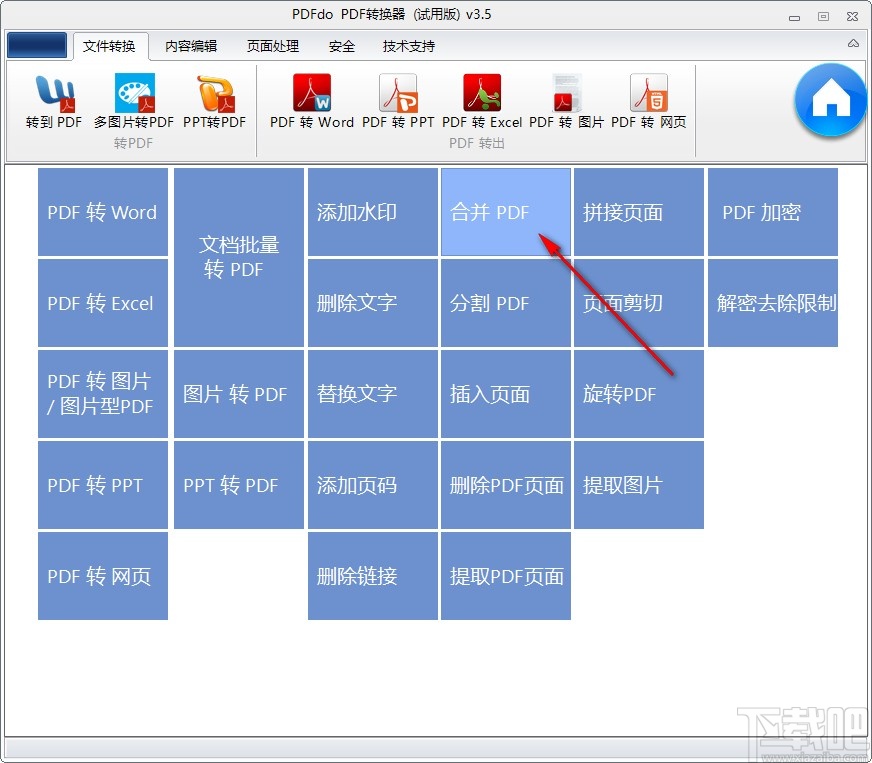Open the 文档批量转 PDF tile
This screenshot has width=872, height=763.
(239, 257)
